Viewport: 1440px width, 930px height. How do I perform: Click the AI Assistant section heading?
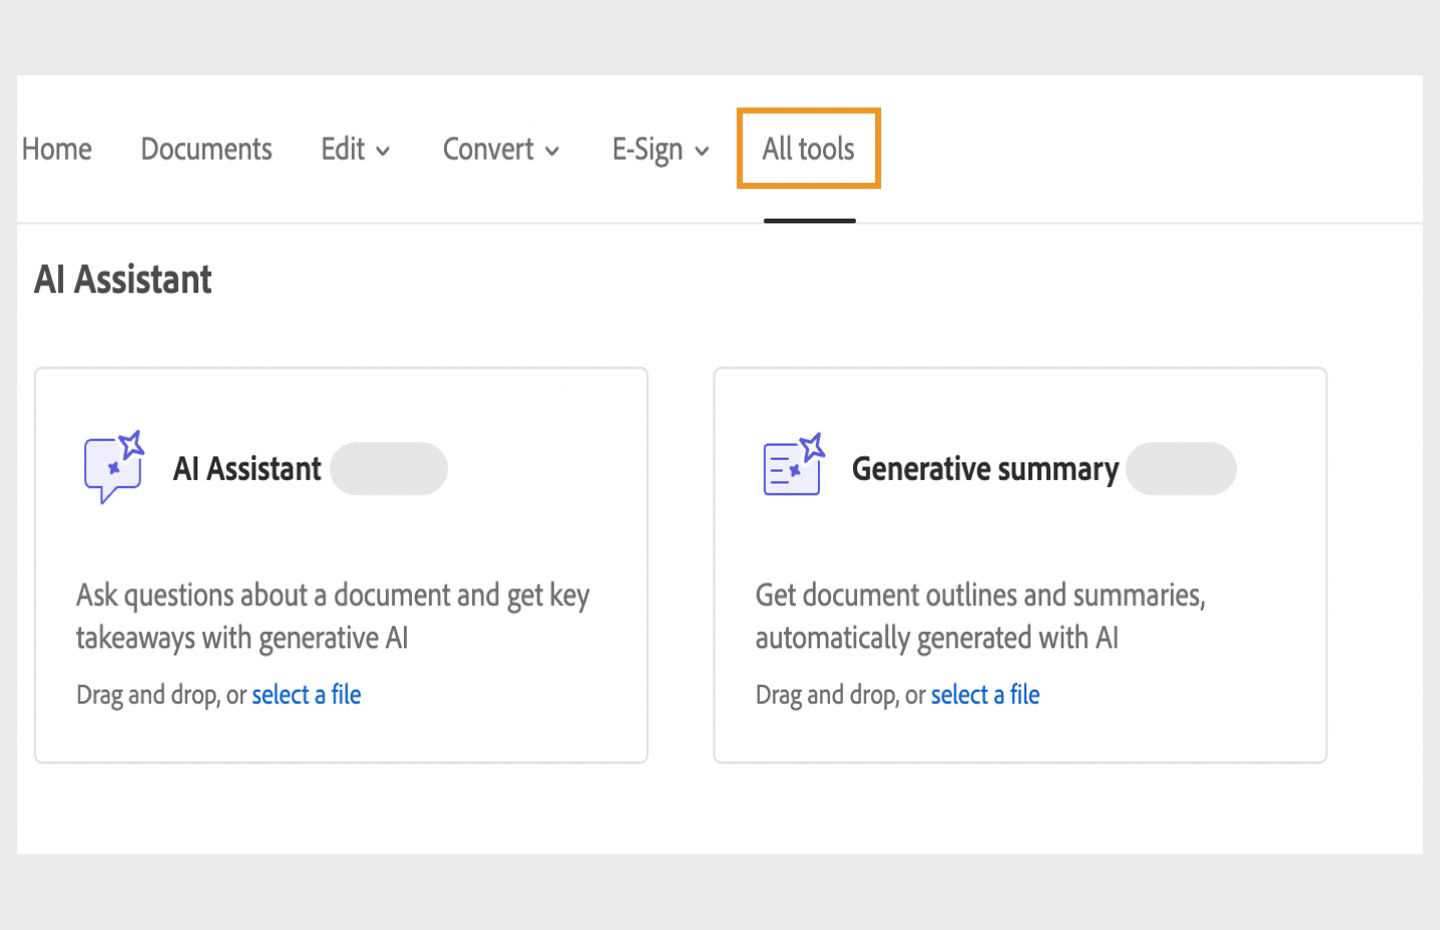[x=123, y=279]
